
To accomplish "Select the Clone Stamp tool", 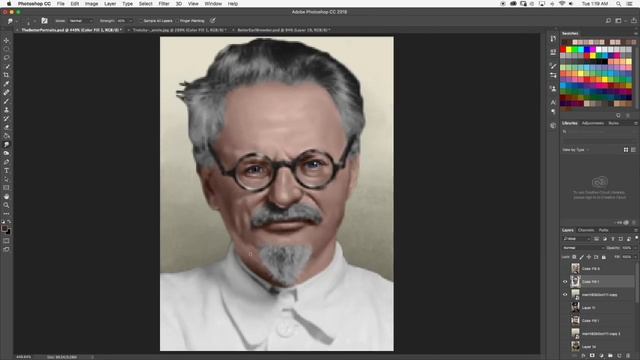I will (x=6, y=110).
